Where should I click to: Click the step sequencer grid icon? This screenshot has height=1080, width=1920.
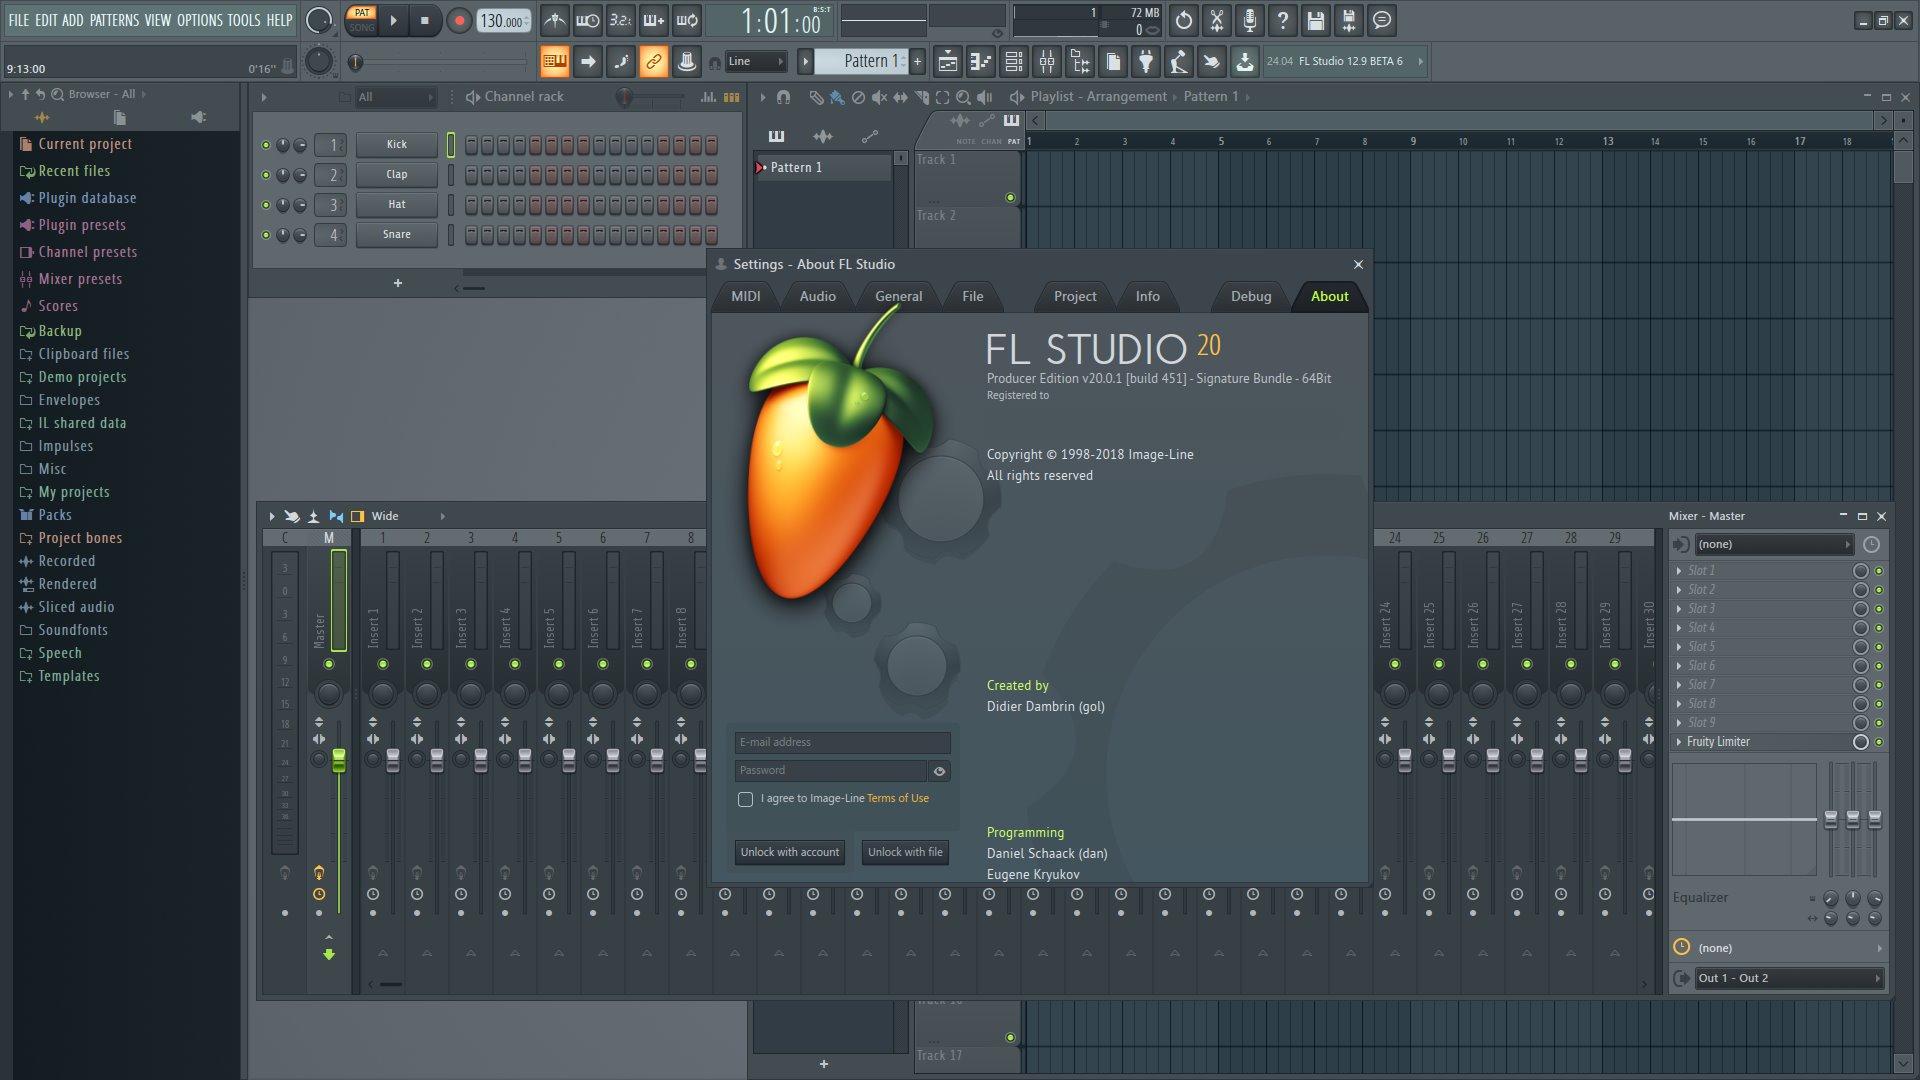[733, 96]
